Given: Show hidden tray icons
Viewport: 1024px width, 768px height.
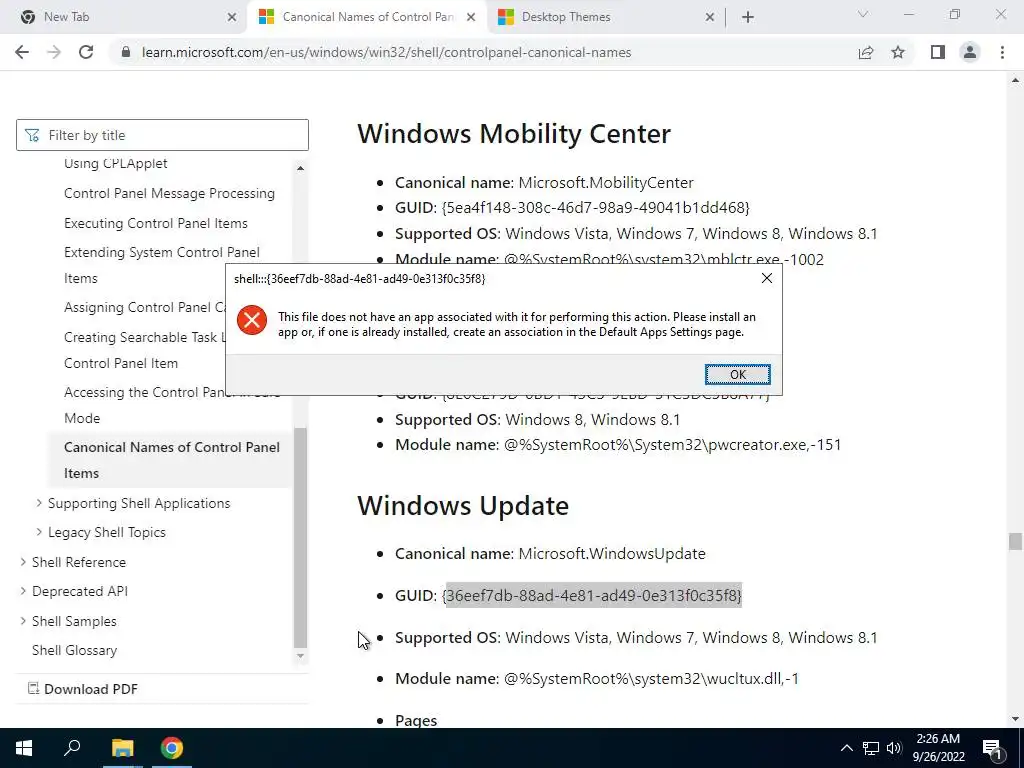Looking at the screenshot, I should pyautogui.click(x=846, y=748).
